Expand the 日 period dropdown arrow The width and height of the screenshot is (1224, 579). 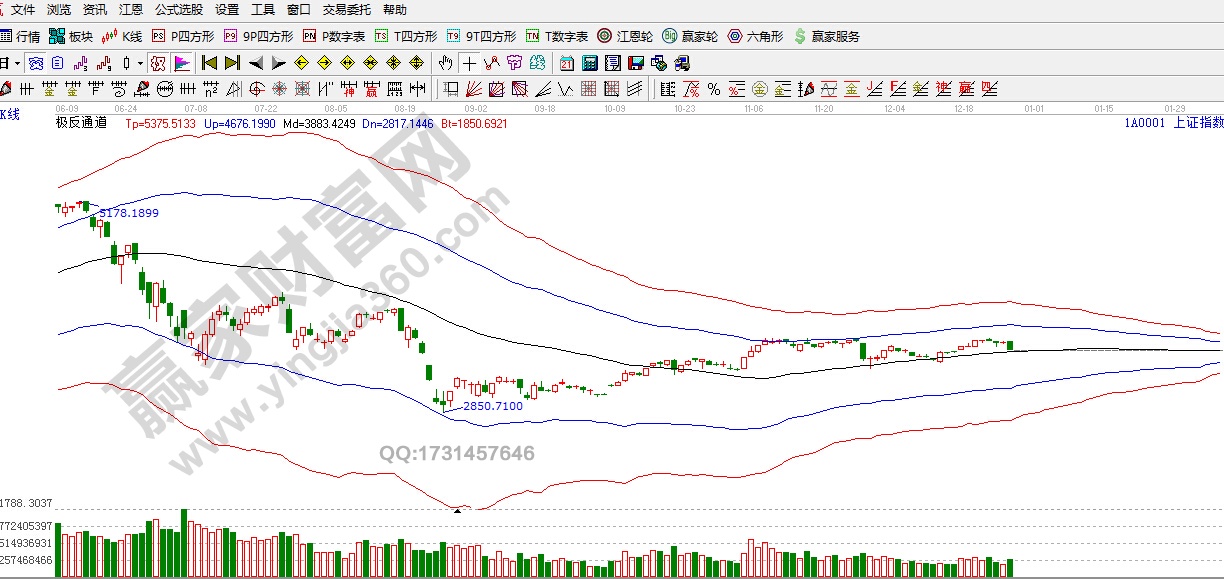click(x=17, y=63)
